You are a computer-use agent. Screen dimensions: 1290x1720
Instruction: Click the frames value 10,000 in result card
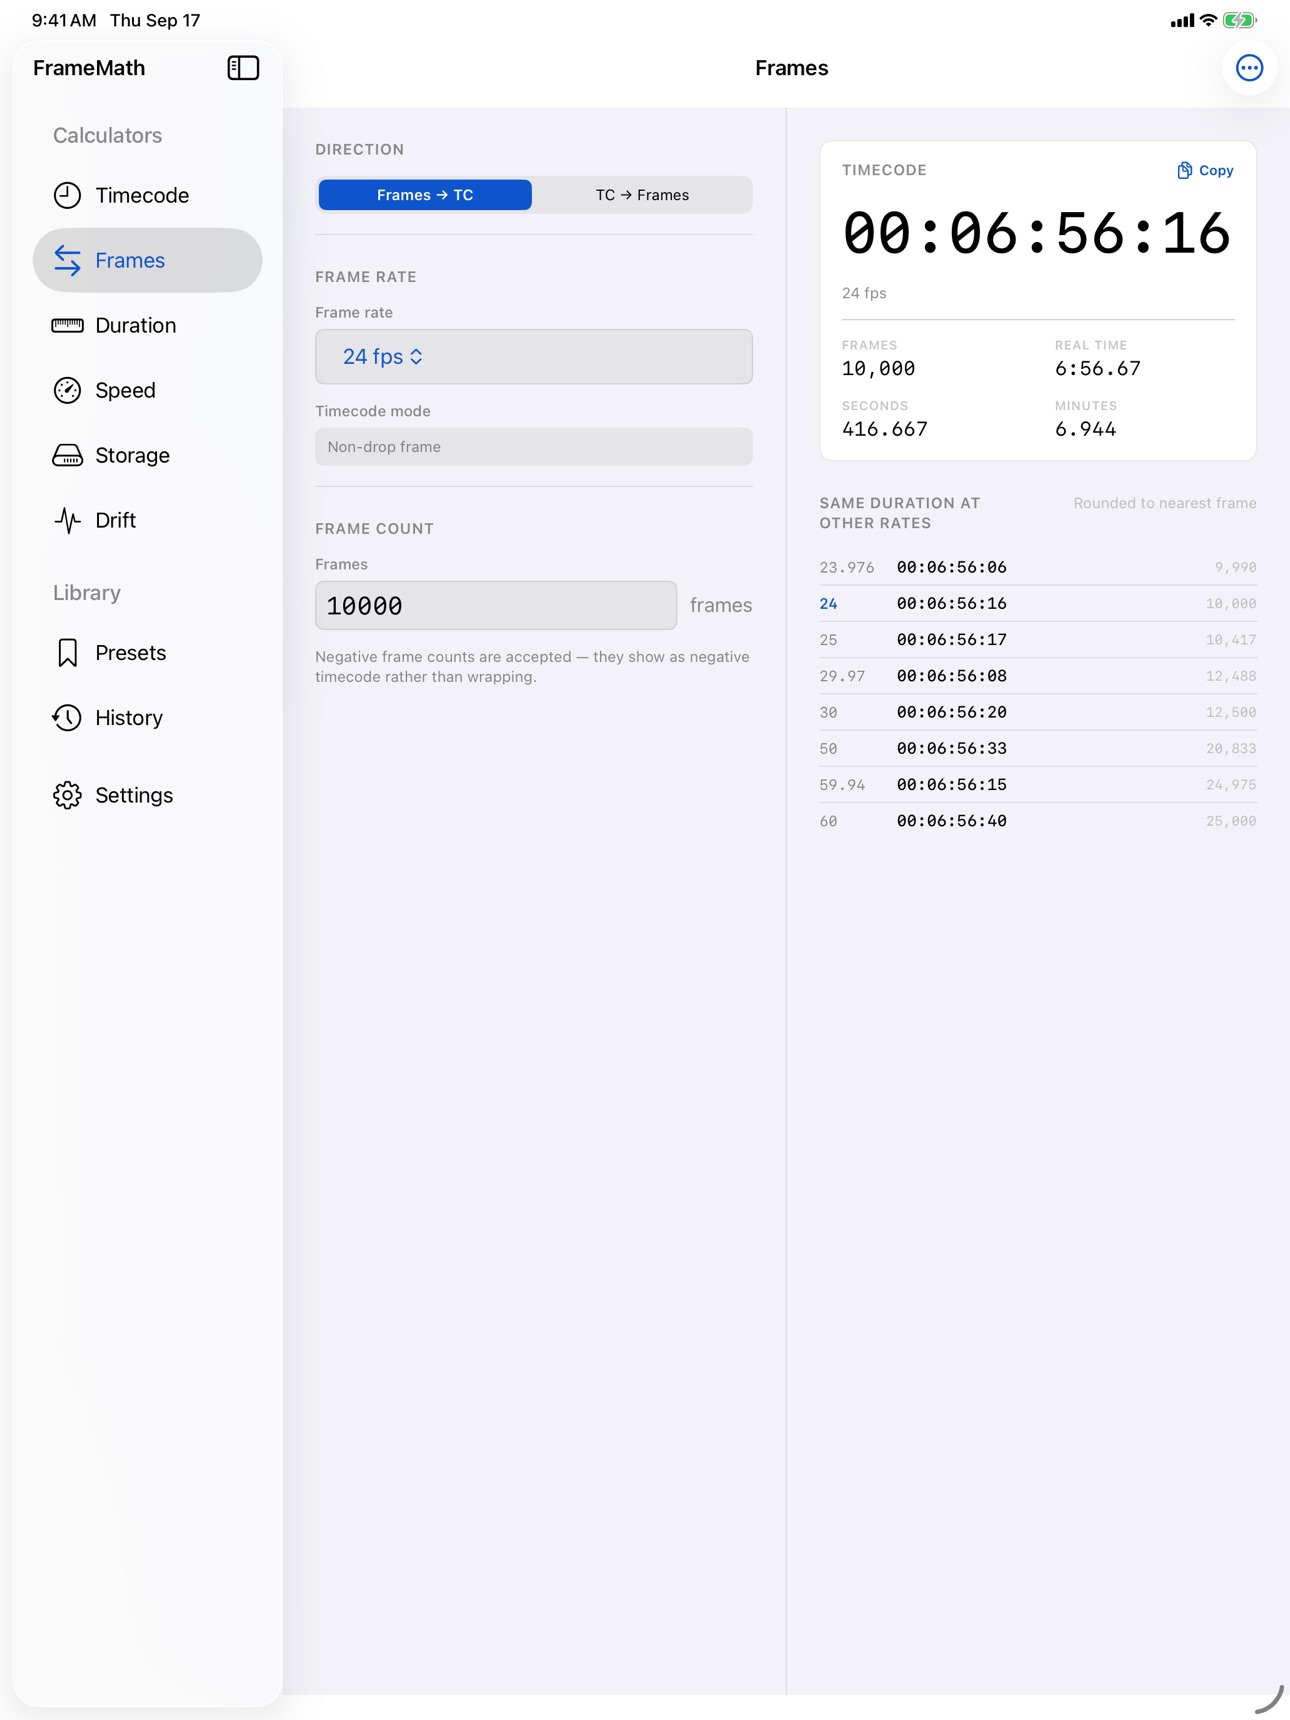pos(878,369)
